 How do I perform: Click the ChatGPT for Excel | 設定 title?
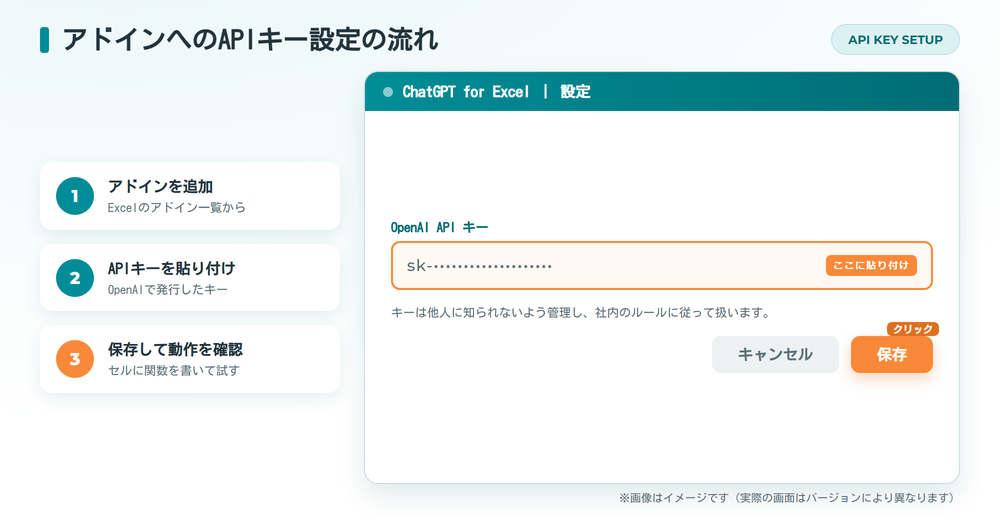click(496, 92)
